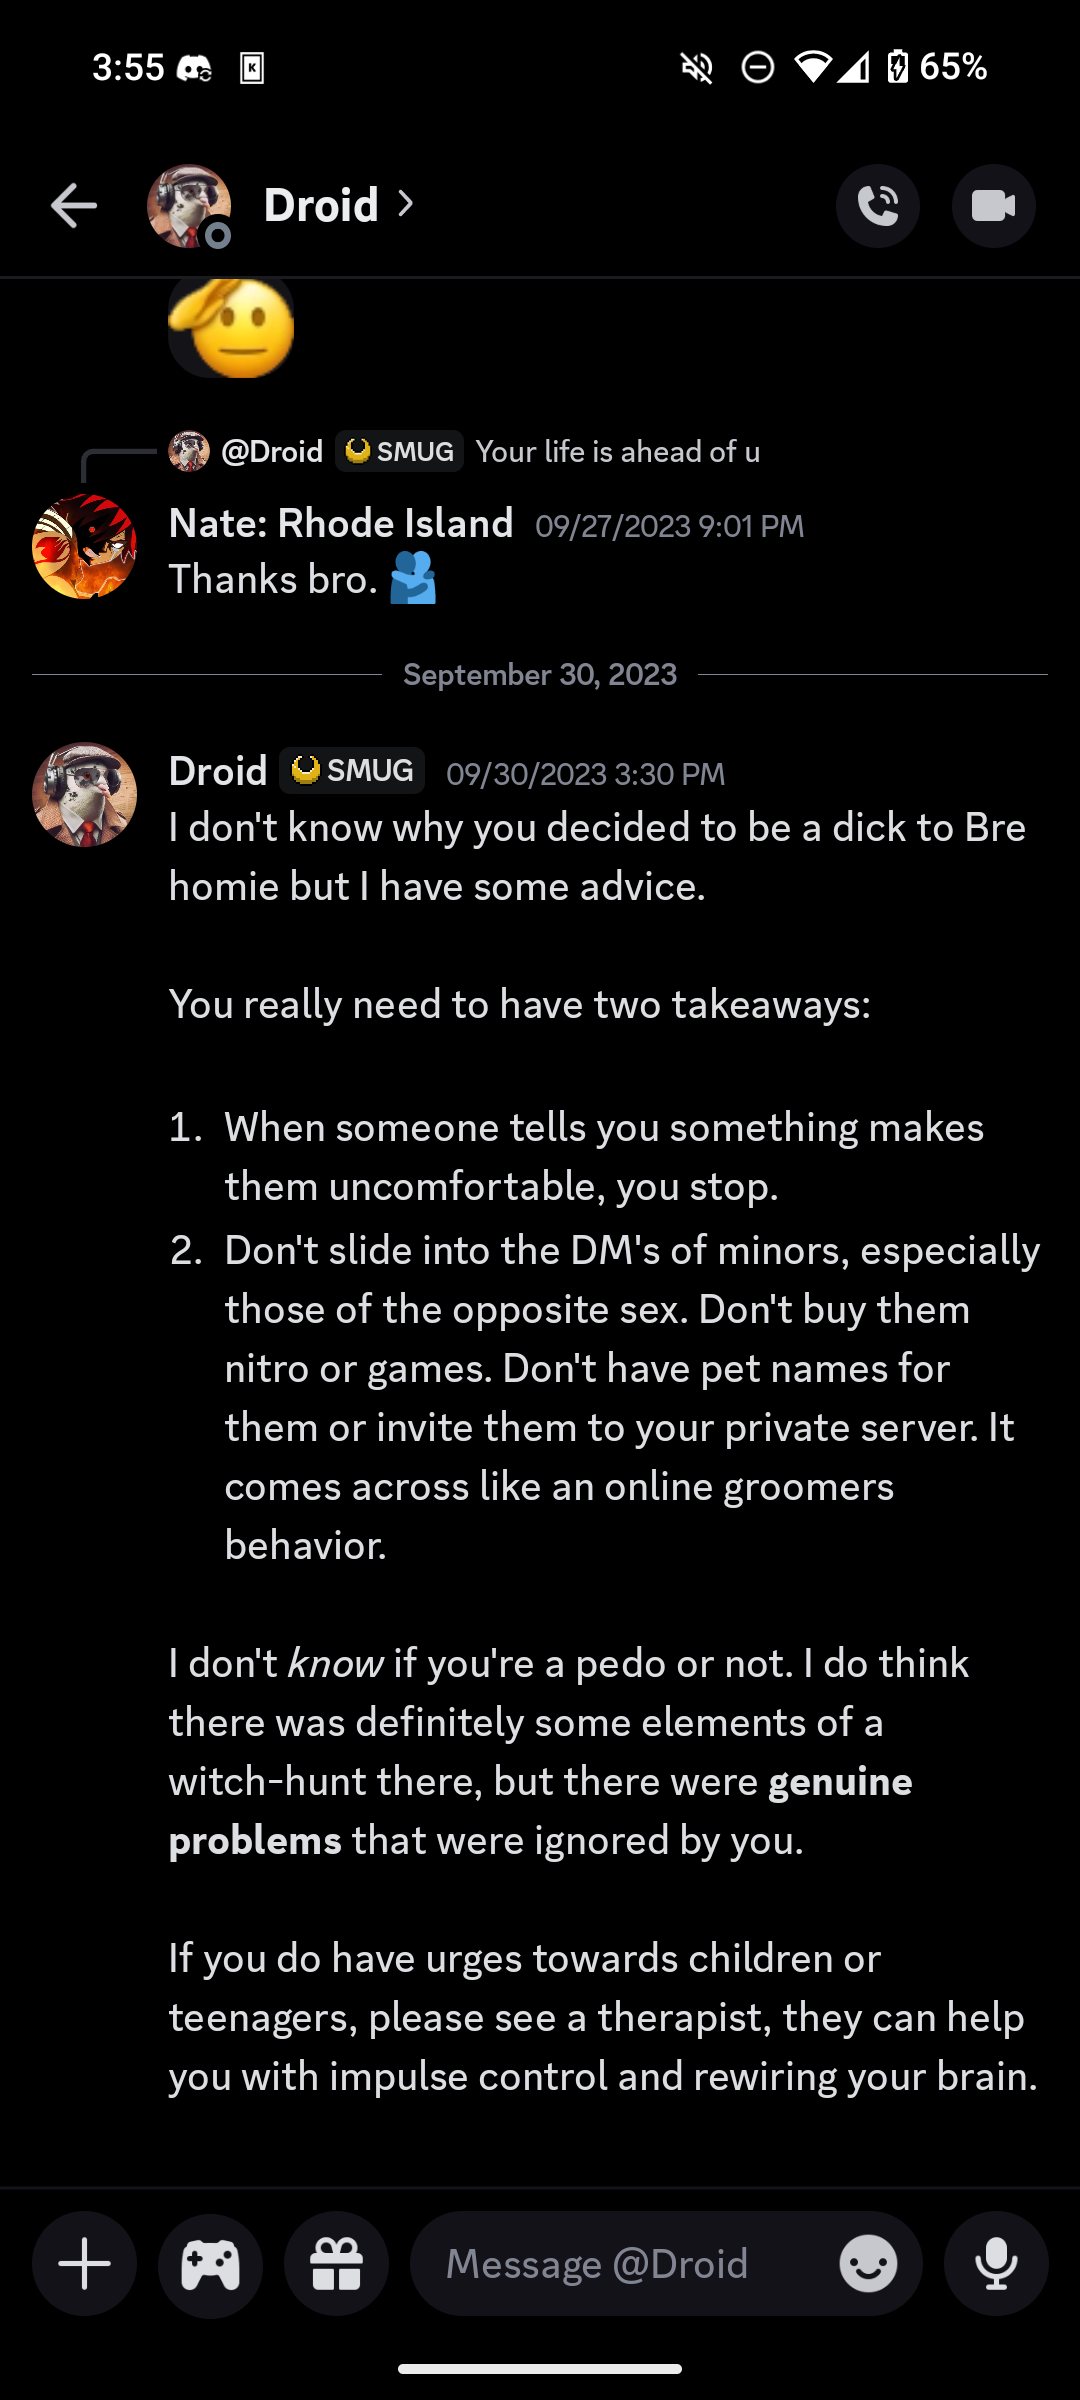Open the Nitro gift button

pyautogui.click(x=336, y=2264)
